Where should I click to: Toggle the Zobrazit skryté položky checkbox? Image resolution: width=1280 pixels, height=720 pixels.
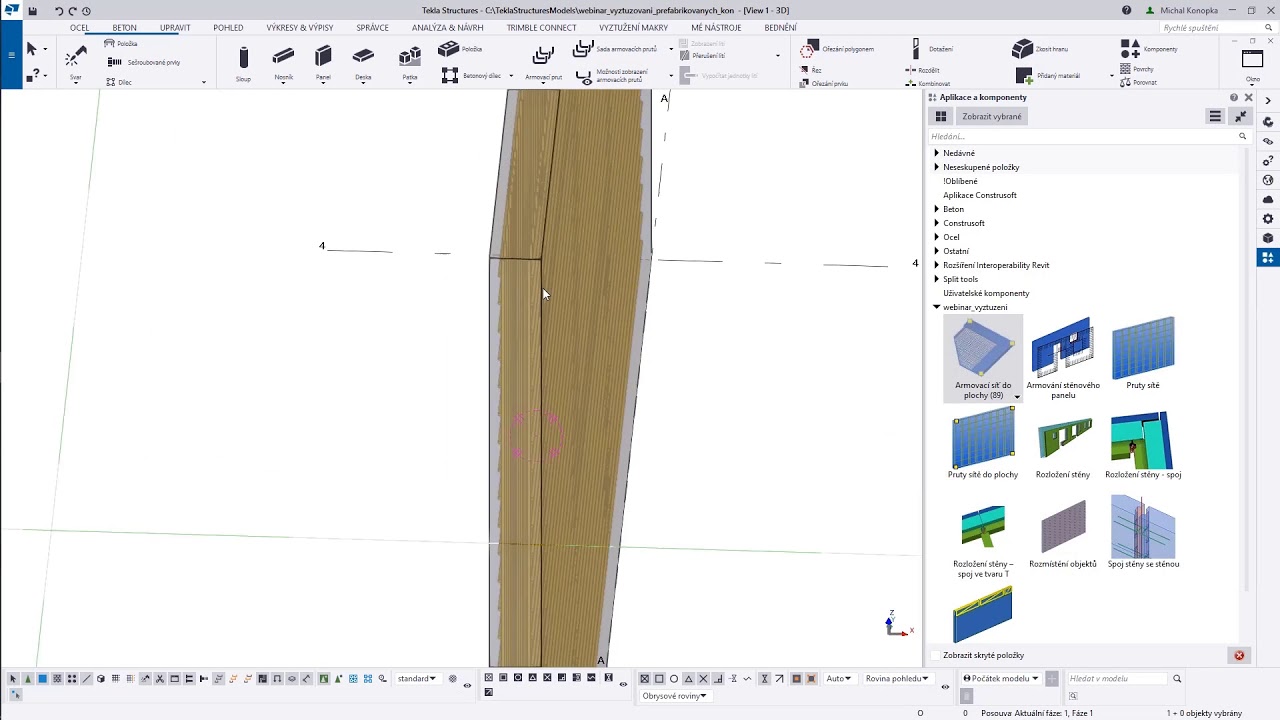pos(936,655)
